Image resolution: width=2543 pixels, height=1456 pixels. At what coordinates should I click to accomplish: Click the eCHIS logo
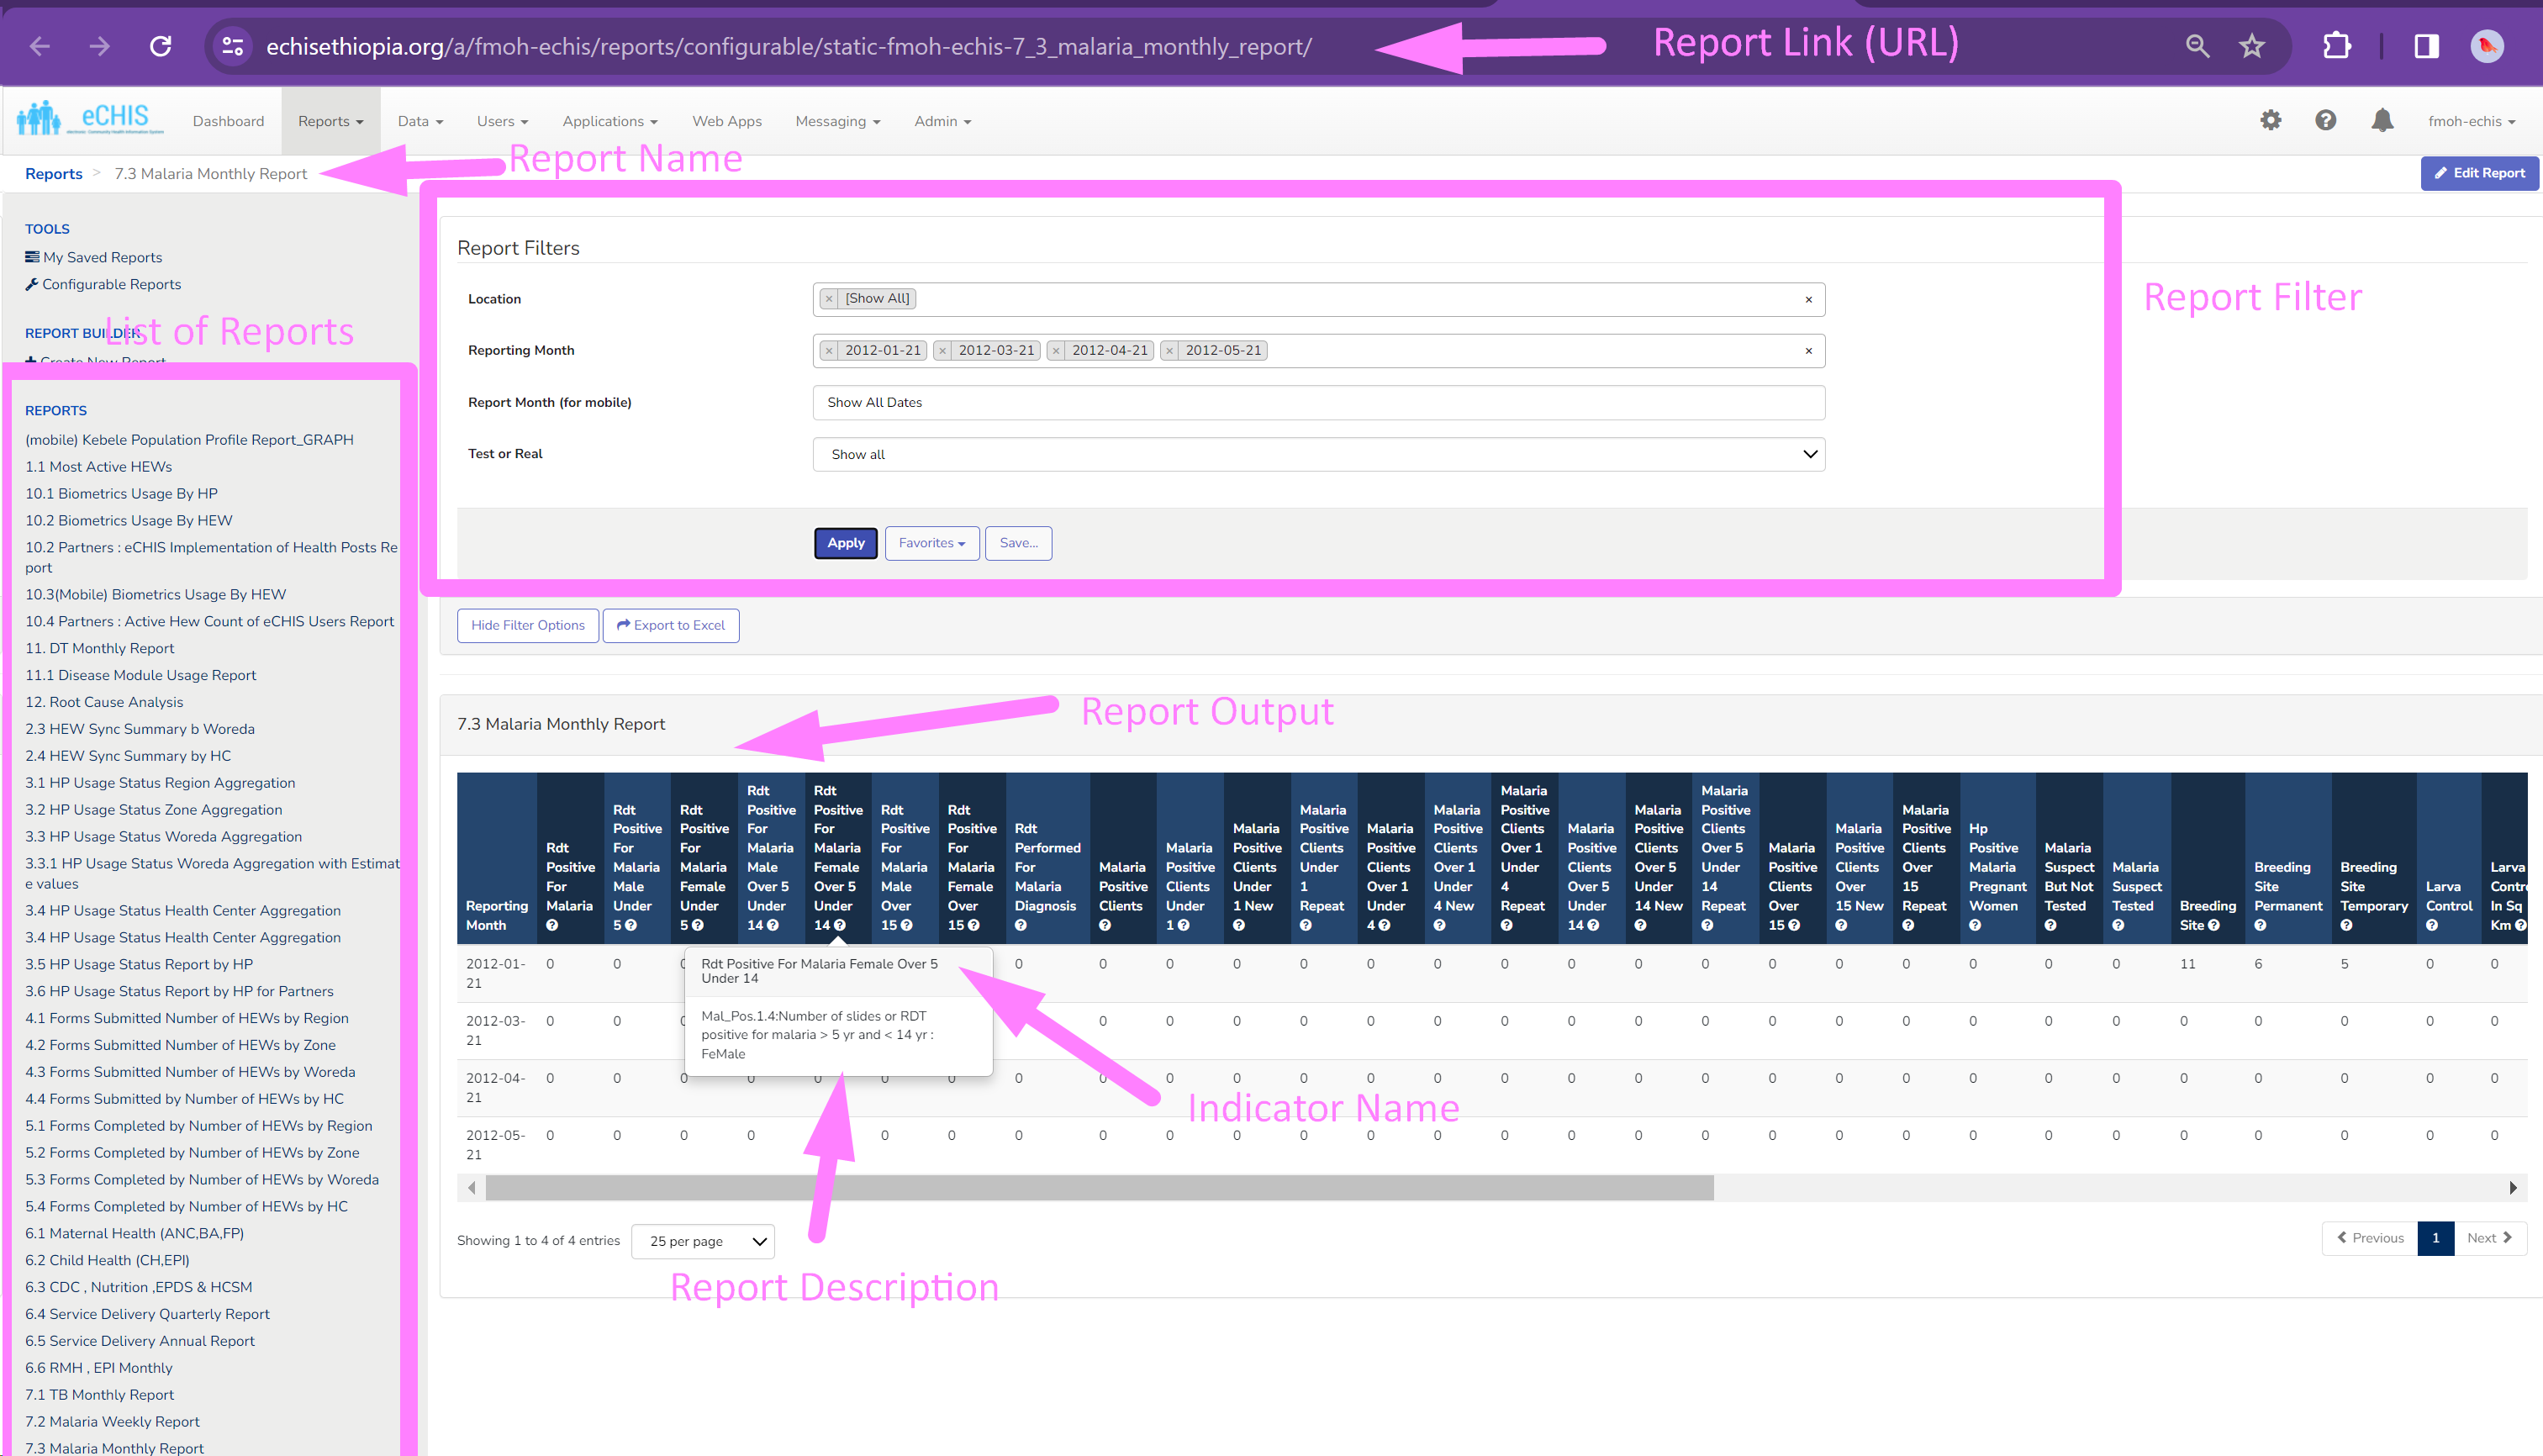coord(91,119)
